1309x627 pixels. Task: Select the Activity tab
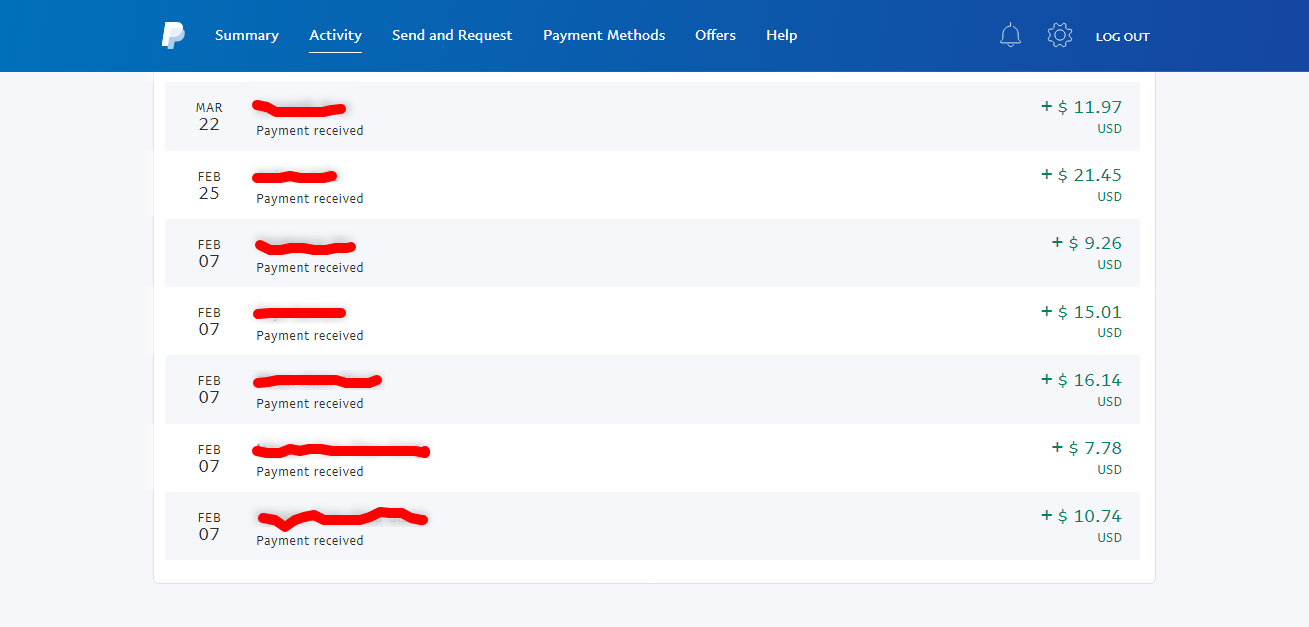tap(335, 35)
